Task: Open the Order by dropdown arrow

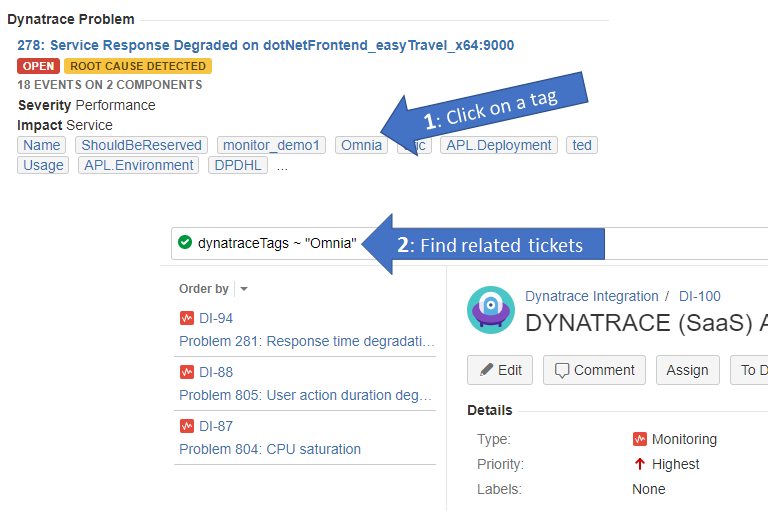Action: click(244, 289)
